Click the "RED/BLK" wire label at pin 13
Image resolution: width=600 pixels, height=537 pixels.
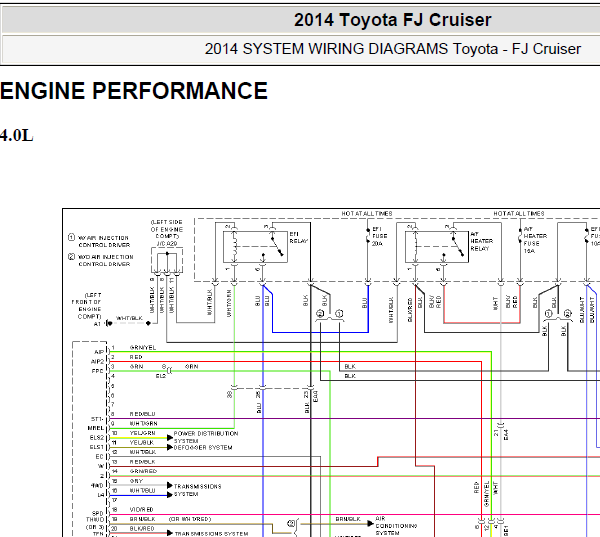pos(142,462)
